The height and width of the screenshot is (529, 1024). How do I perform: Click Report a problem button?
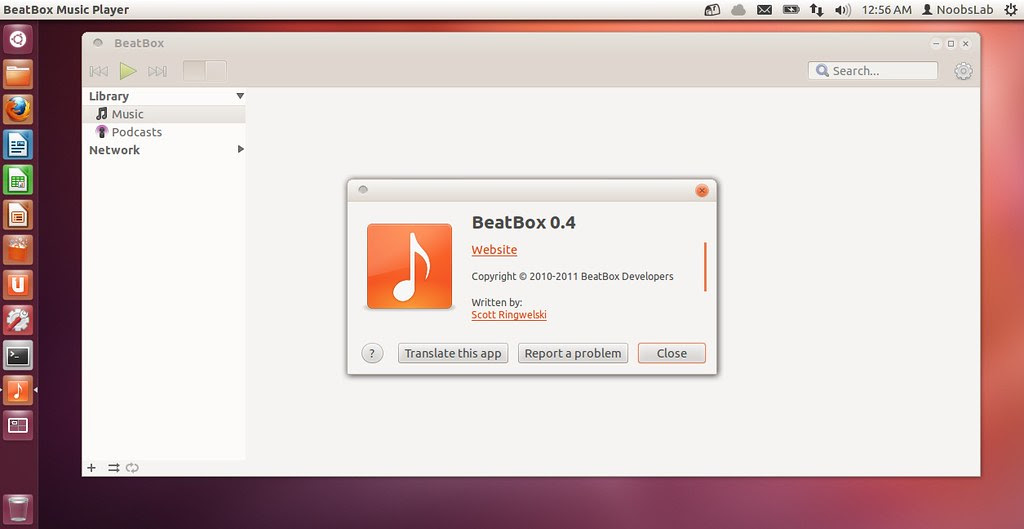tap(573, 353)
